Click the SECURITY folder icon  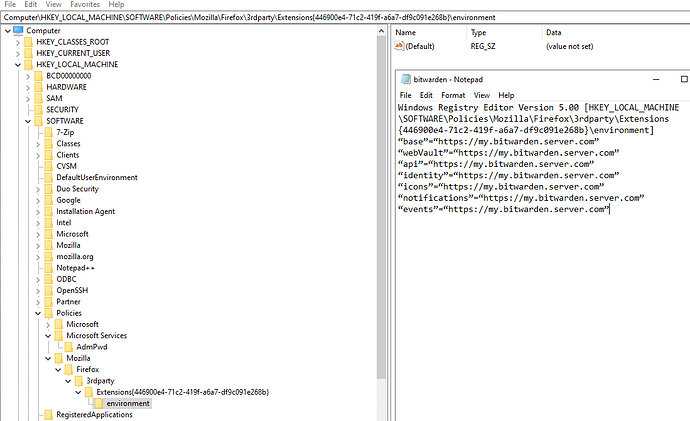39,110
